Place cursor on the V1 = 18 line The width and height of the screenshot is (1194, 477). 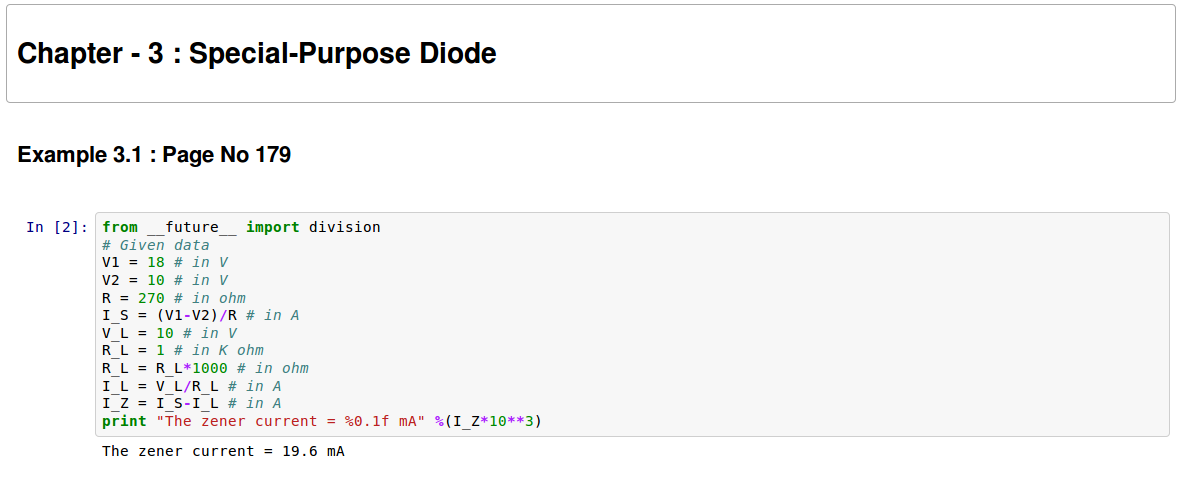[x=165, y=262]
